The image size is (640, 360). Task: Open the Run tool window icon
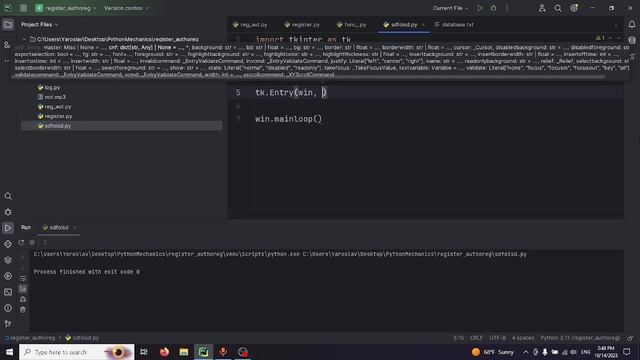coord(8,228)
